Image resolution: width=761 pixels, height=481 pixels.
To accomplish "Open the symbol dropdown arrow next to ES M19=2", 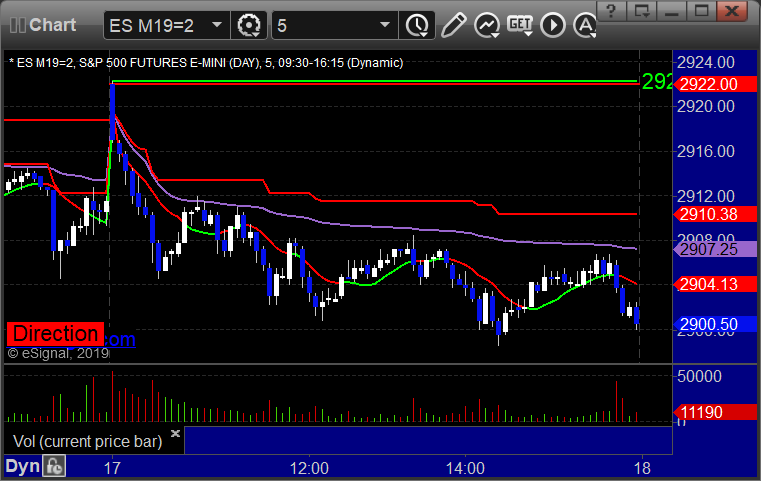I will [217, 25].
